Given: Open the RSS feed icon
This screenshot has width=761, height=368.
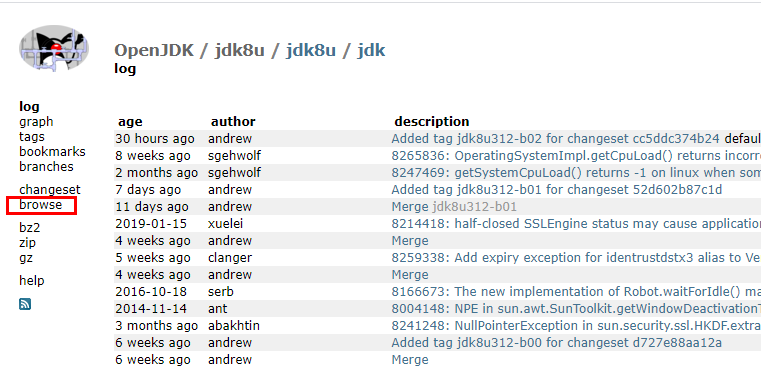Looking at the screenshot, I should (x=25, y=304).
